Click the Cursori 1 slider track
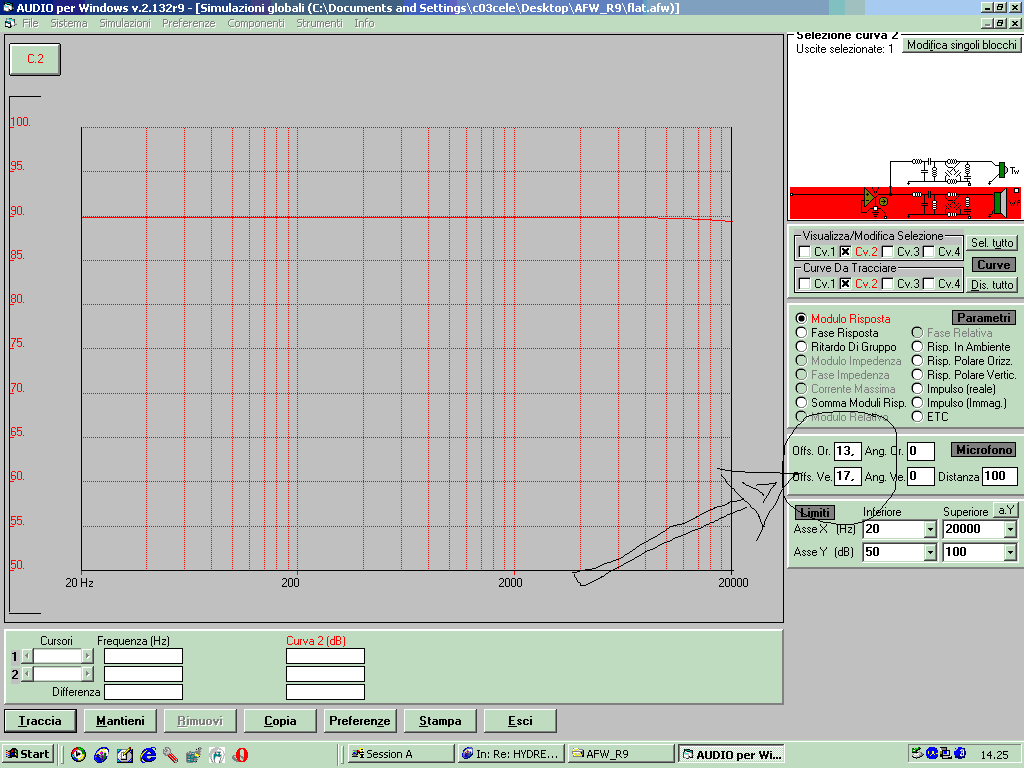Image resolution: width=1024 pixels, height=768 pixels. [57, 656]
